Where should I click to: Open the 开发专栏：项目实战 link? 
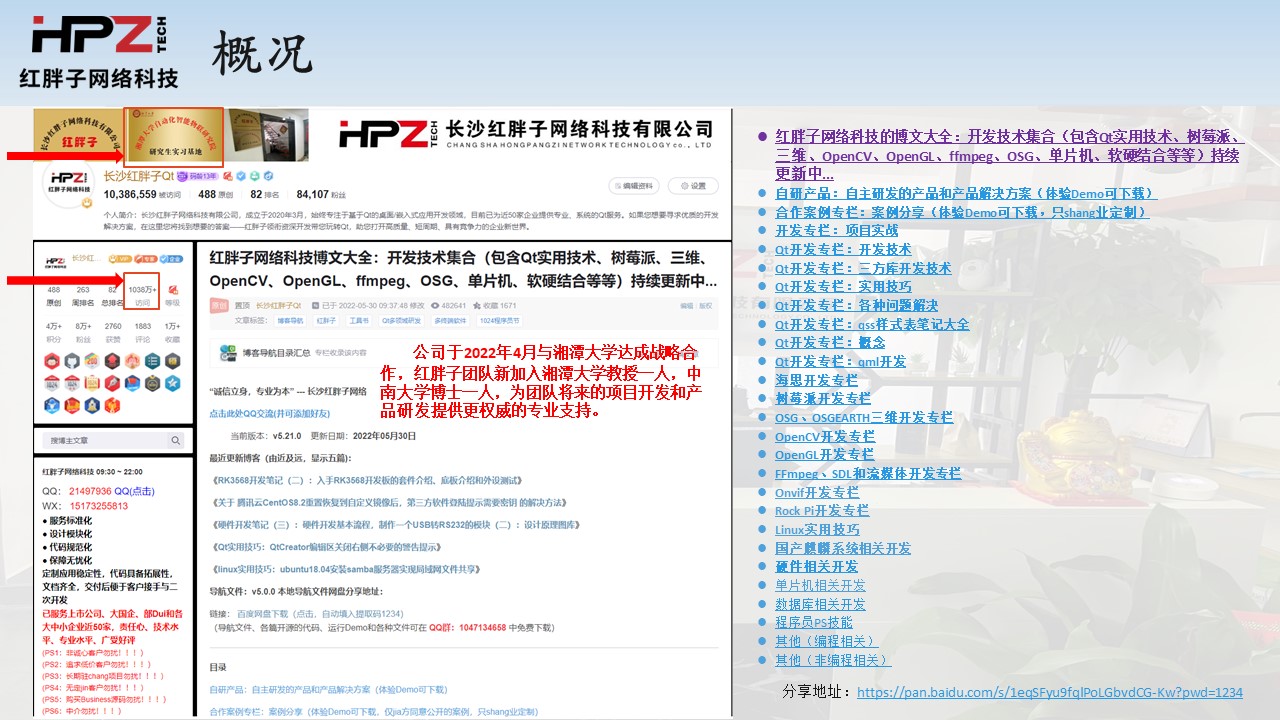pyautogui.click(x=836, y=230)
